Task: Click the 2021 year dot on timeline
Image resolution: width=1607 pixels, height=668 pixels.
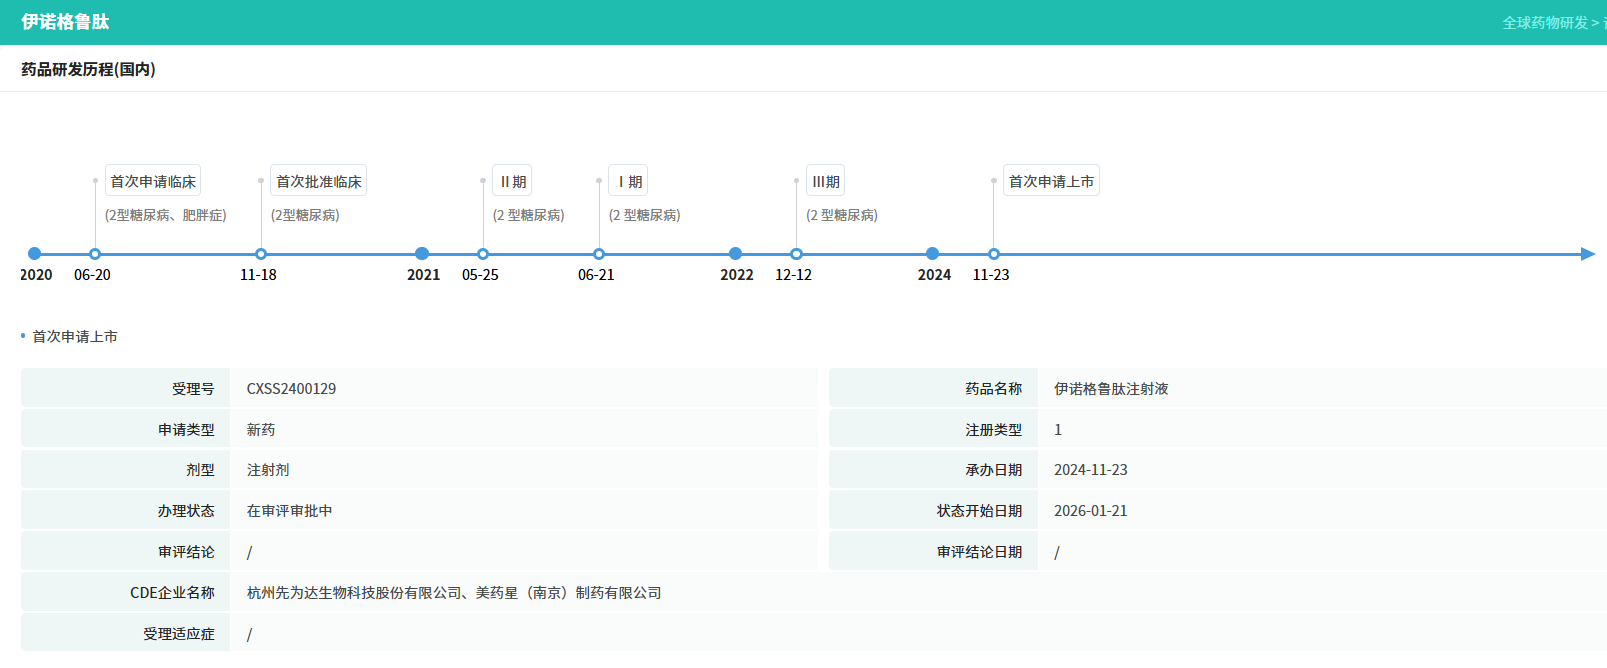Action: 422,254
